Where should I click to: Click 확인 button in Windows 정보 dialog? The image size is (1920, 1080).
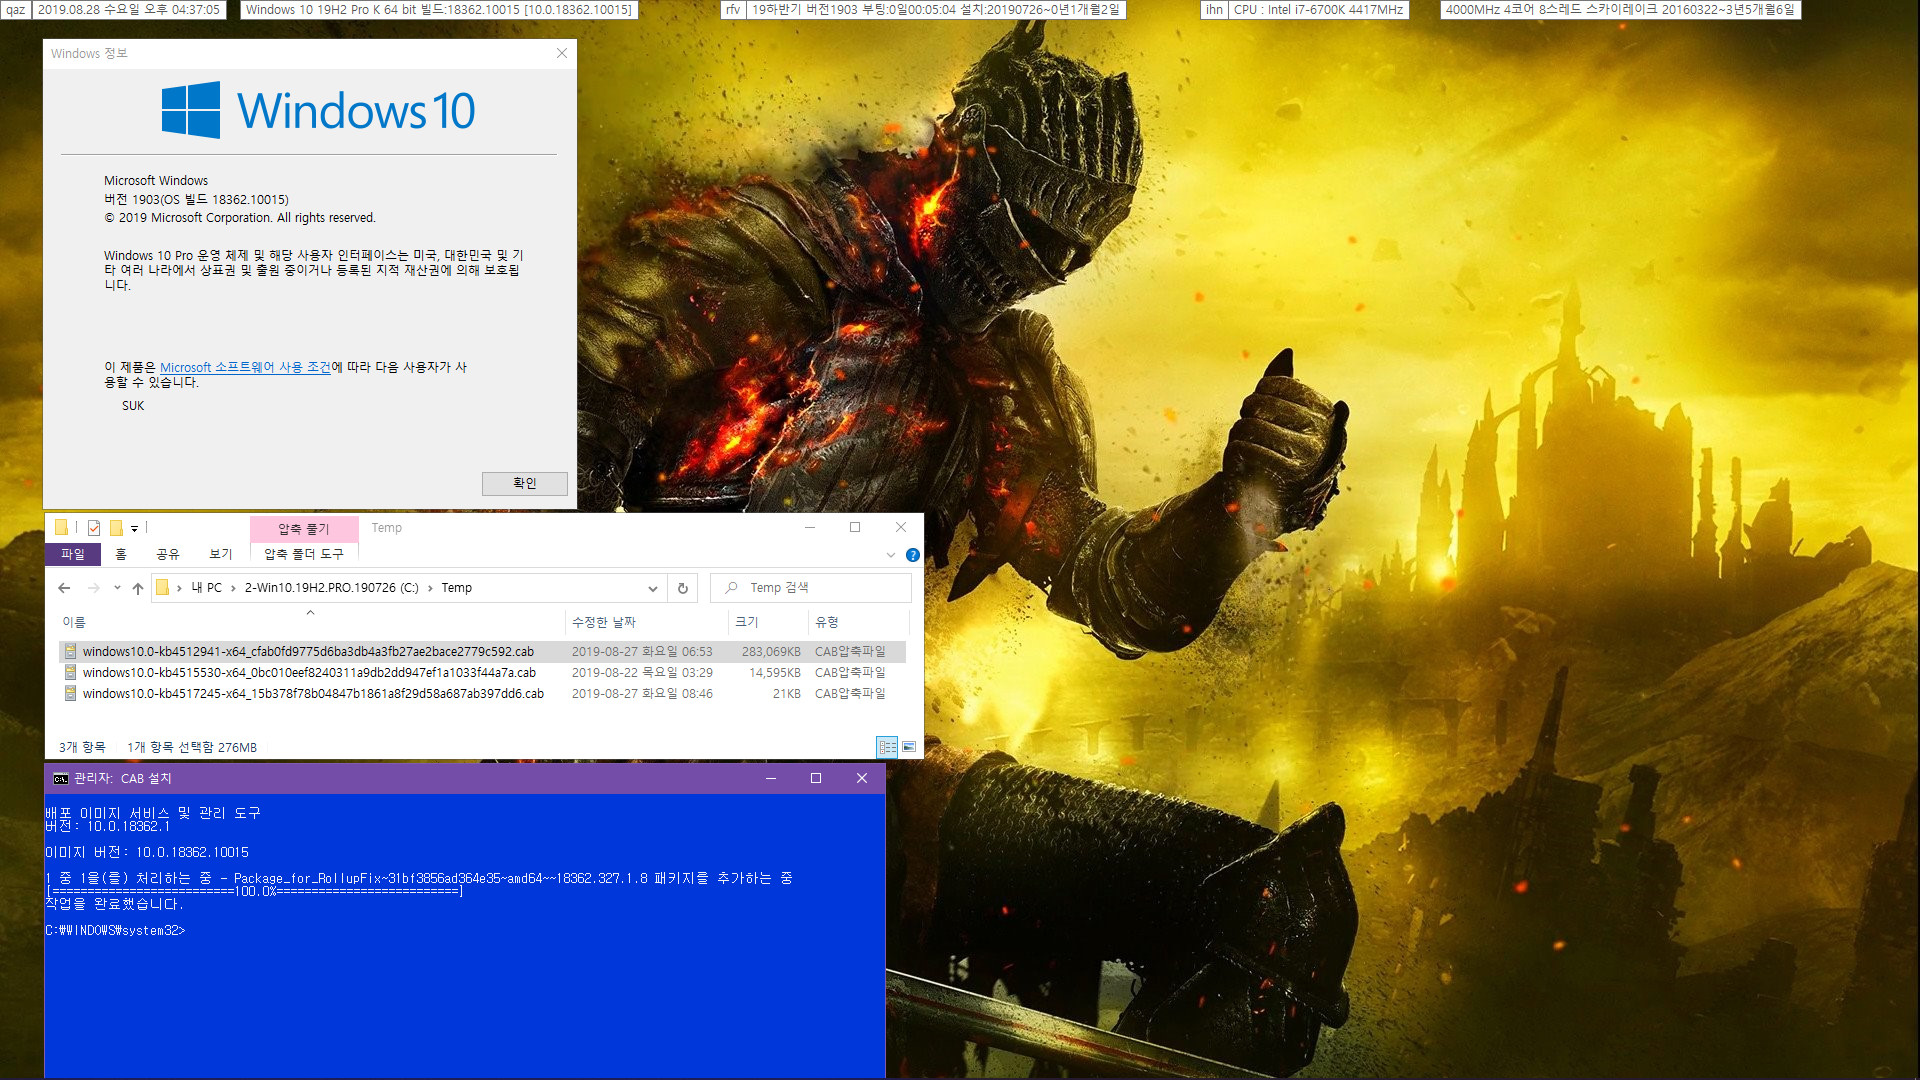point(525,483)
